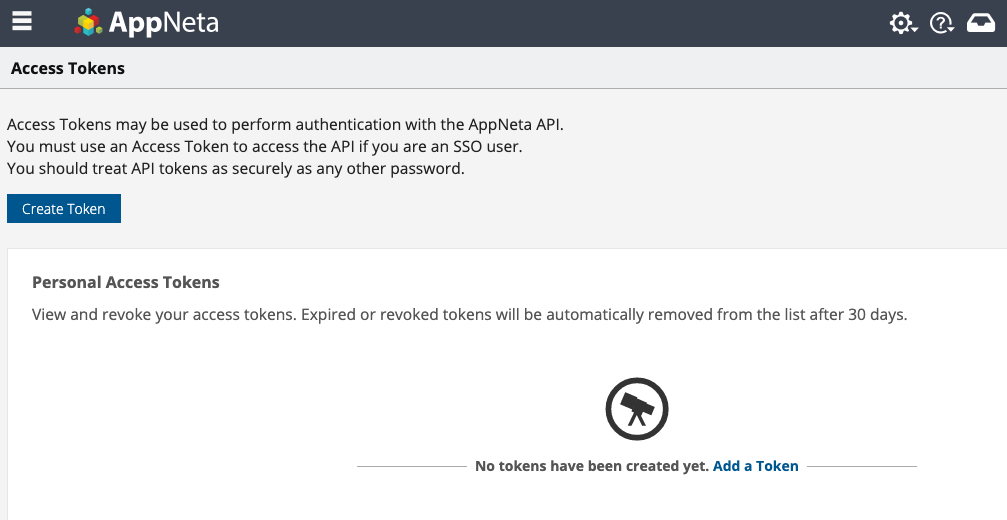Click the 'No tokens have been created yet' message
The image size is (1007, 520).
click(592, 466)
